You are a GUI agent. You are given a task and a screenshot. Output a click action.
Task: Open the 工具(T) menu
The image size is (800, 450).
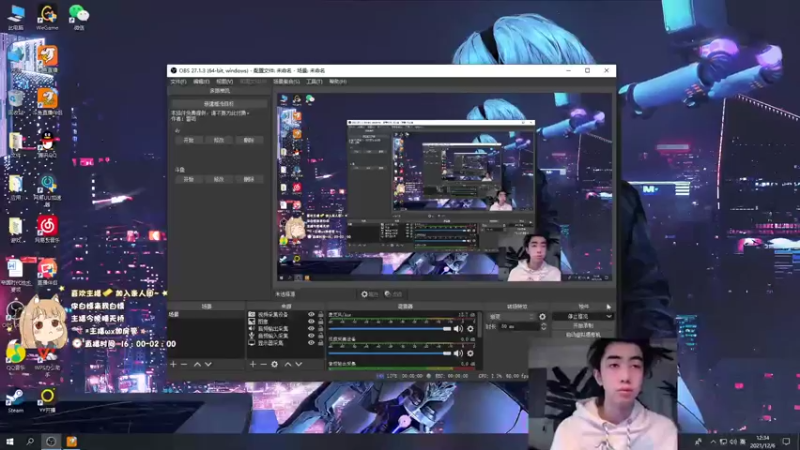pos(314,82)
